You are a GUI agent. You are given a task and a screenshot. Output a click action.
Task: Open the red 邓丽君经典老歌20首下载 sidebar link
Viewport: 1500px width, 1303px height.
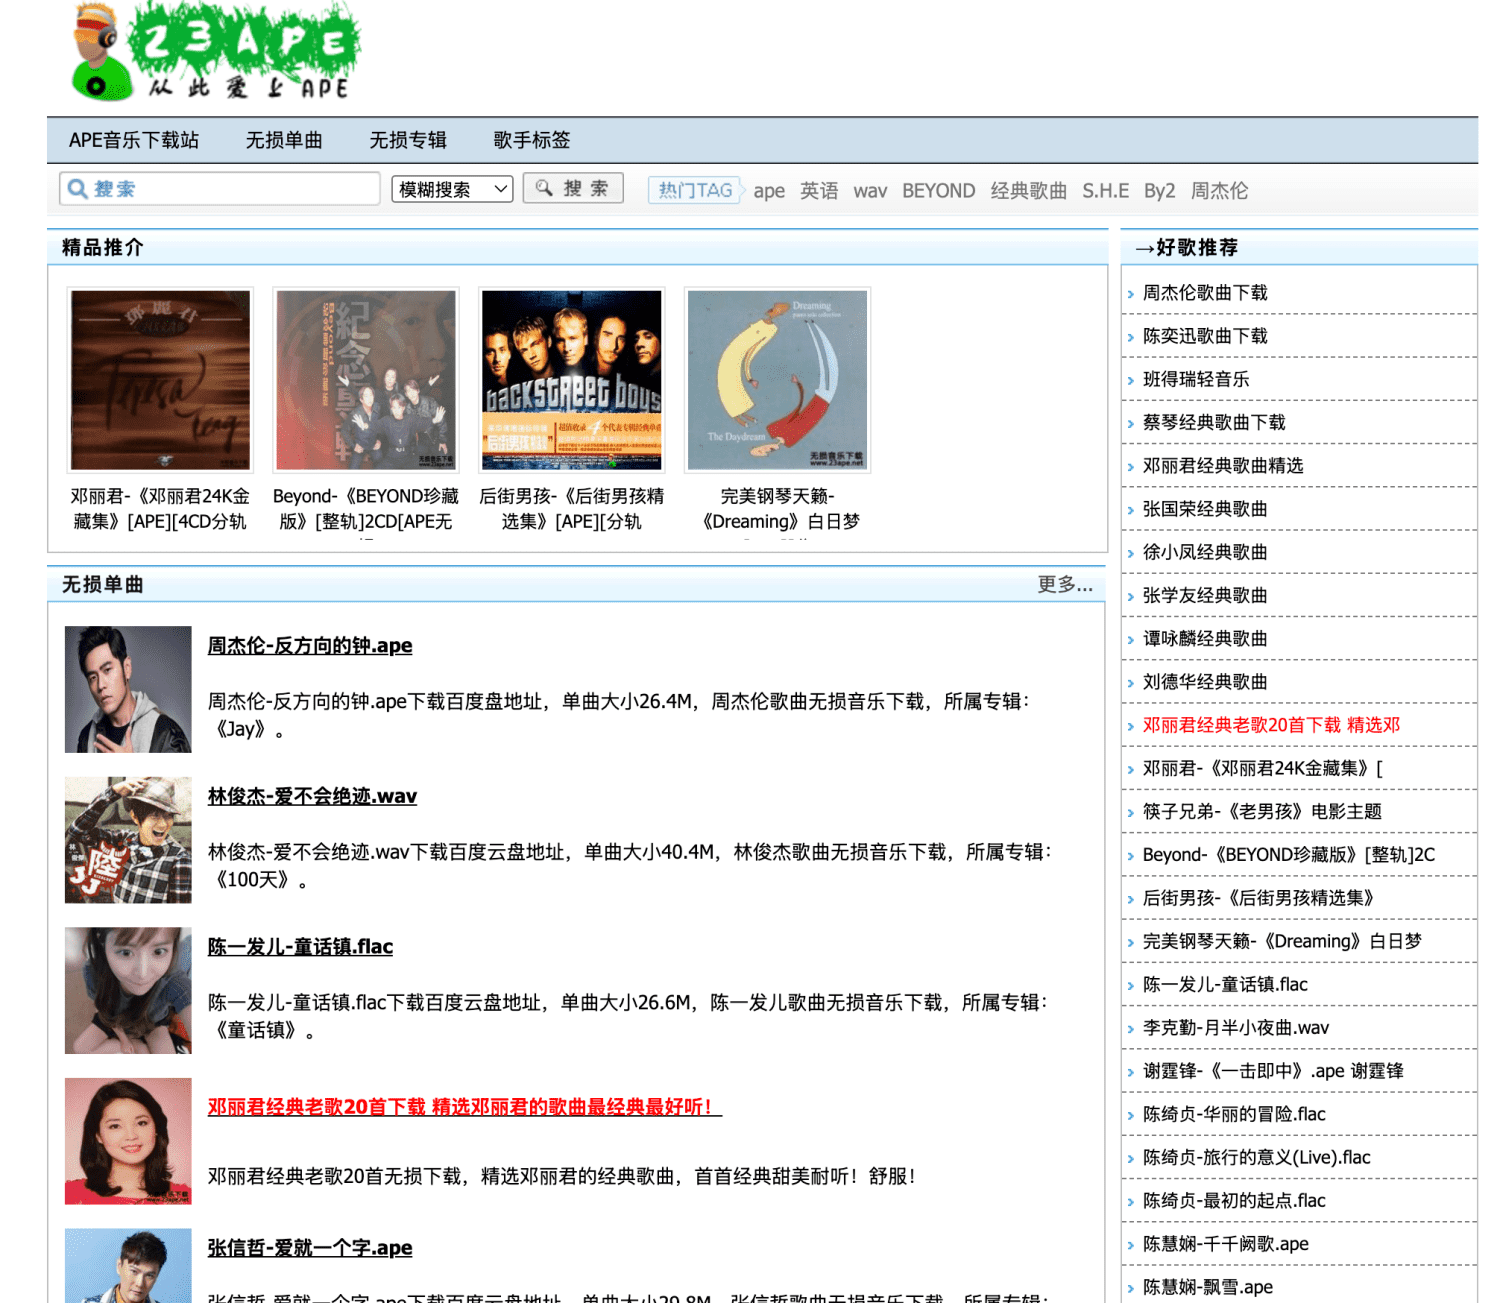coord(1271,725)
